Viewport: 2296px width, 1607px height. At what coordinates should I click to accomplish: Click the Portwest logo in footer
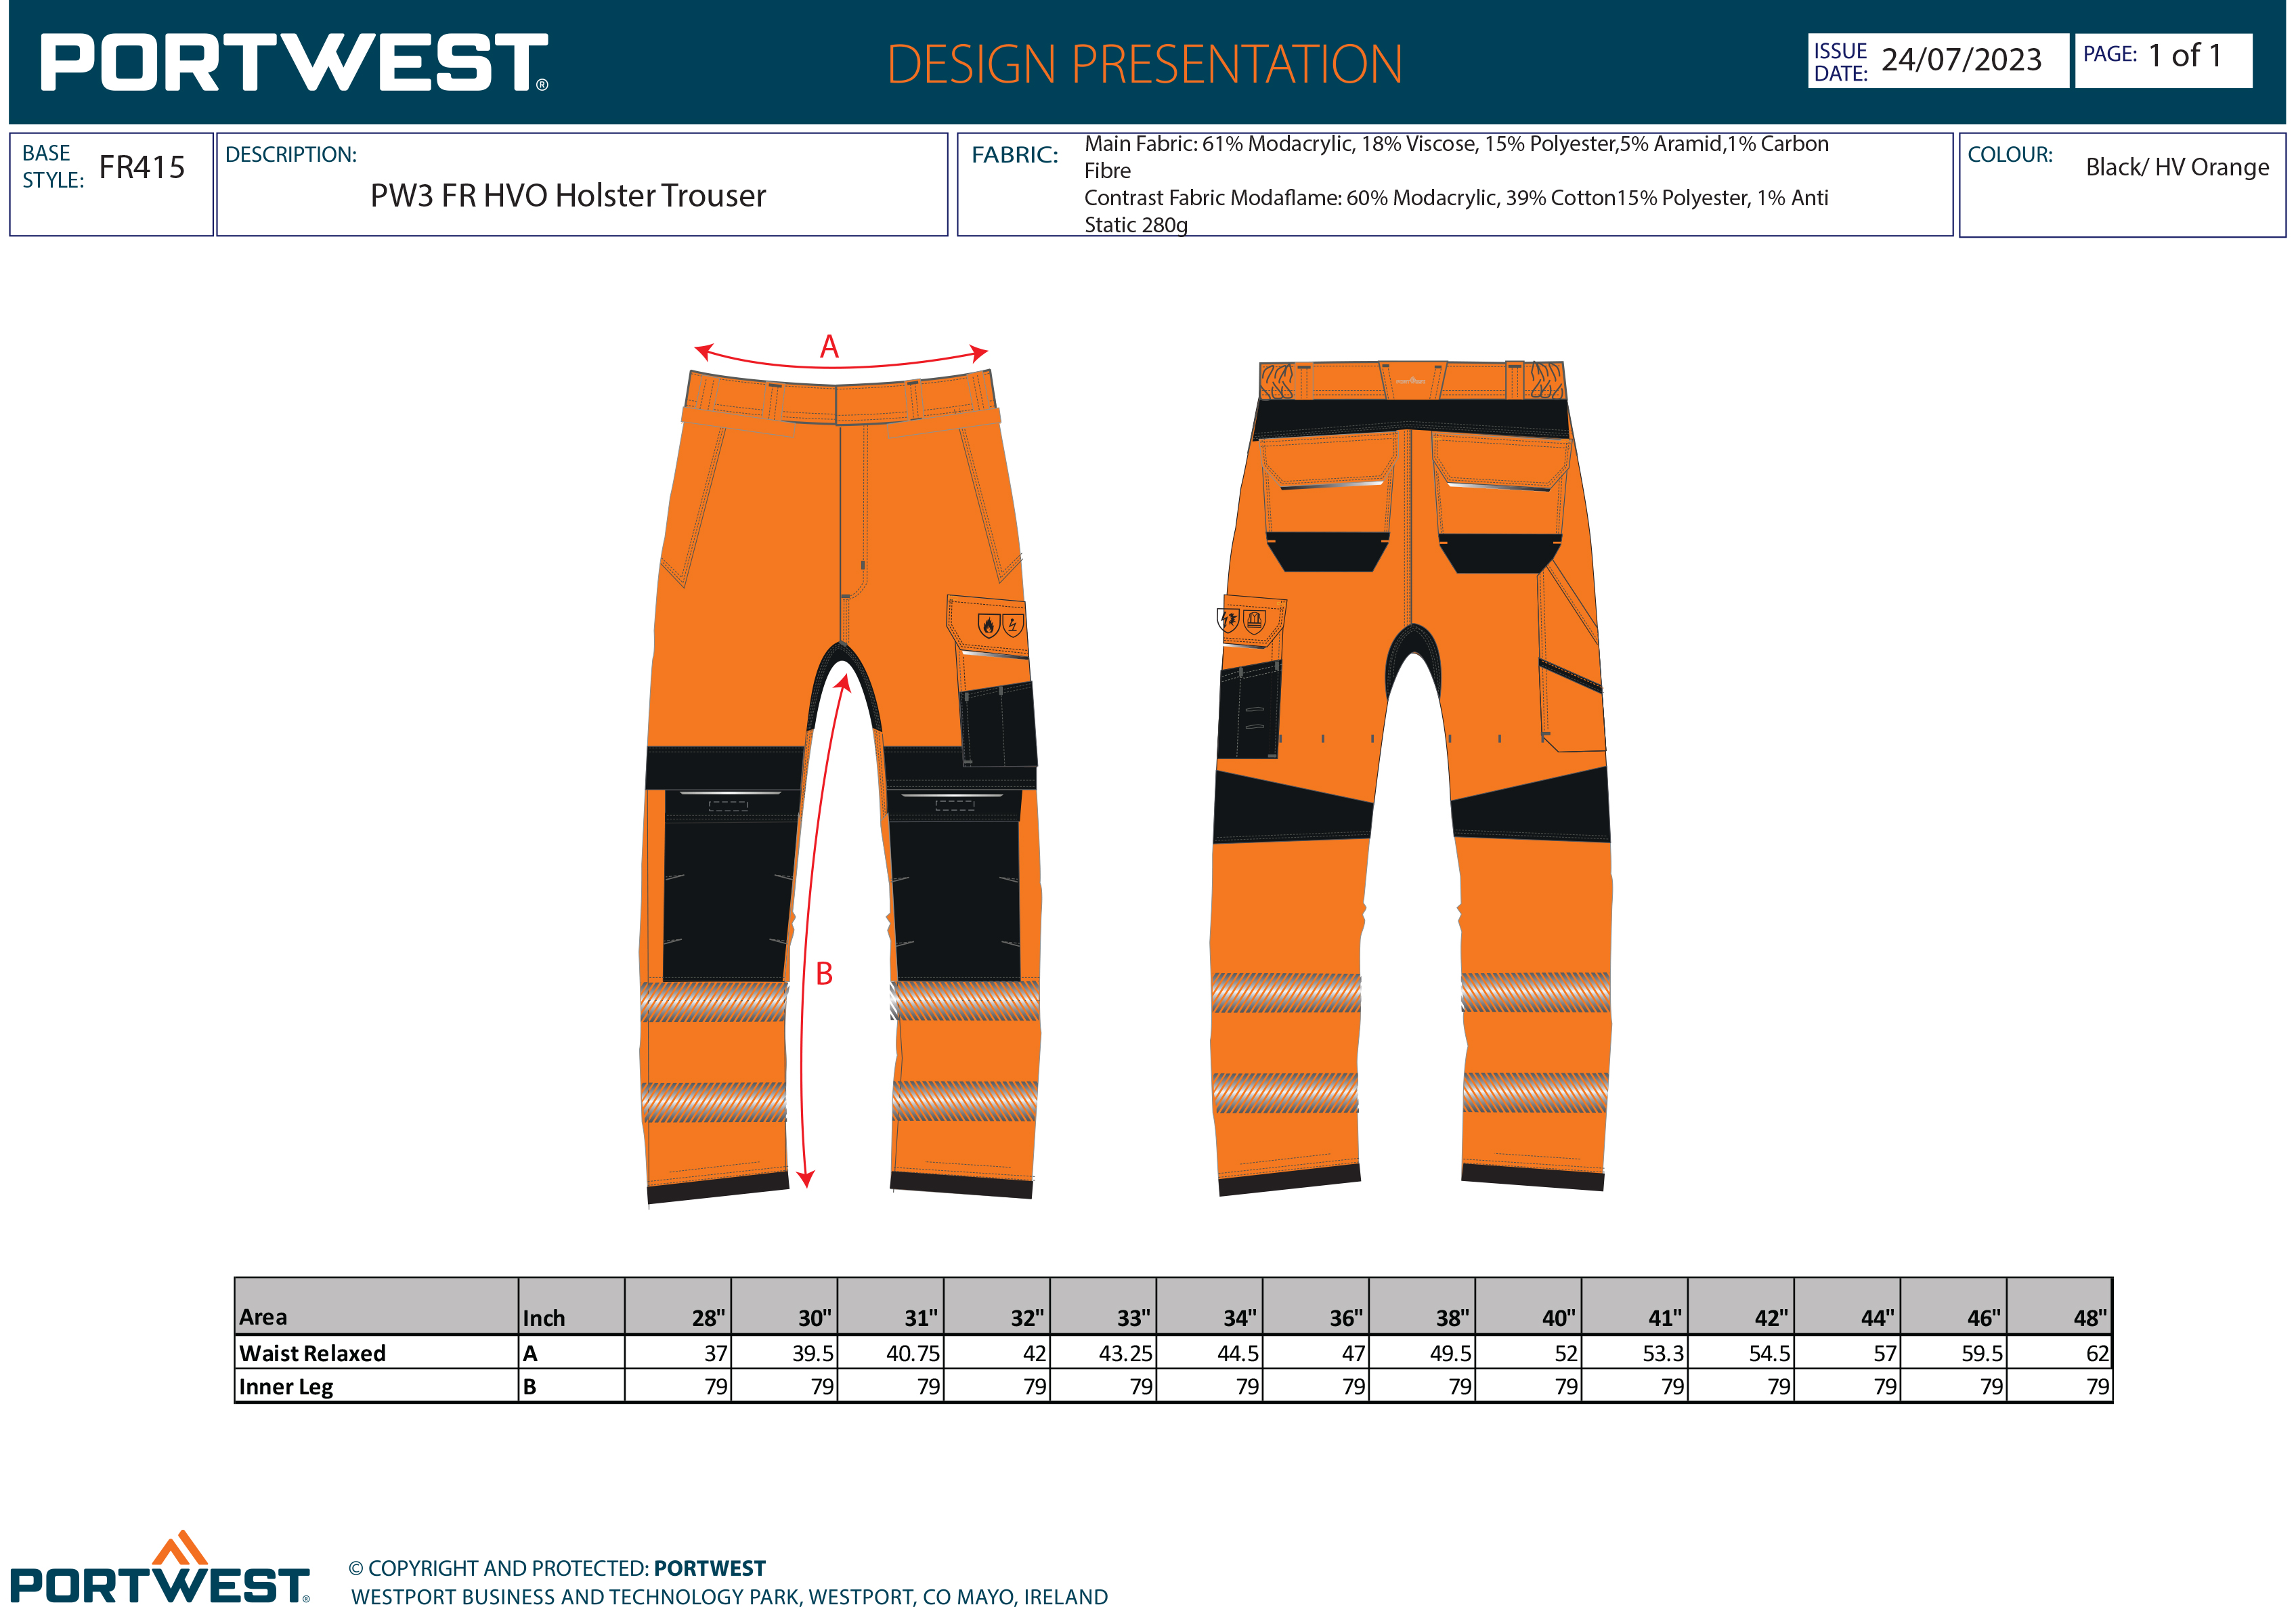[160, 1585]
